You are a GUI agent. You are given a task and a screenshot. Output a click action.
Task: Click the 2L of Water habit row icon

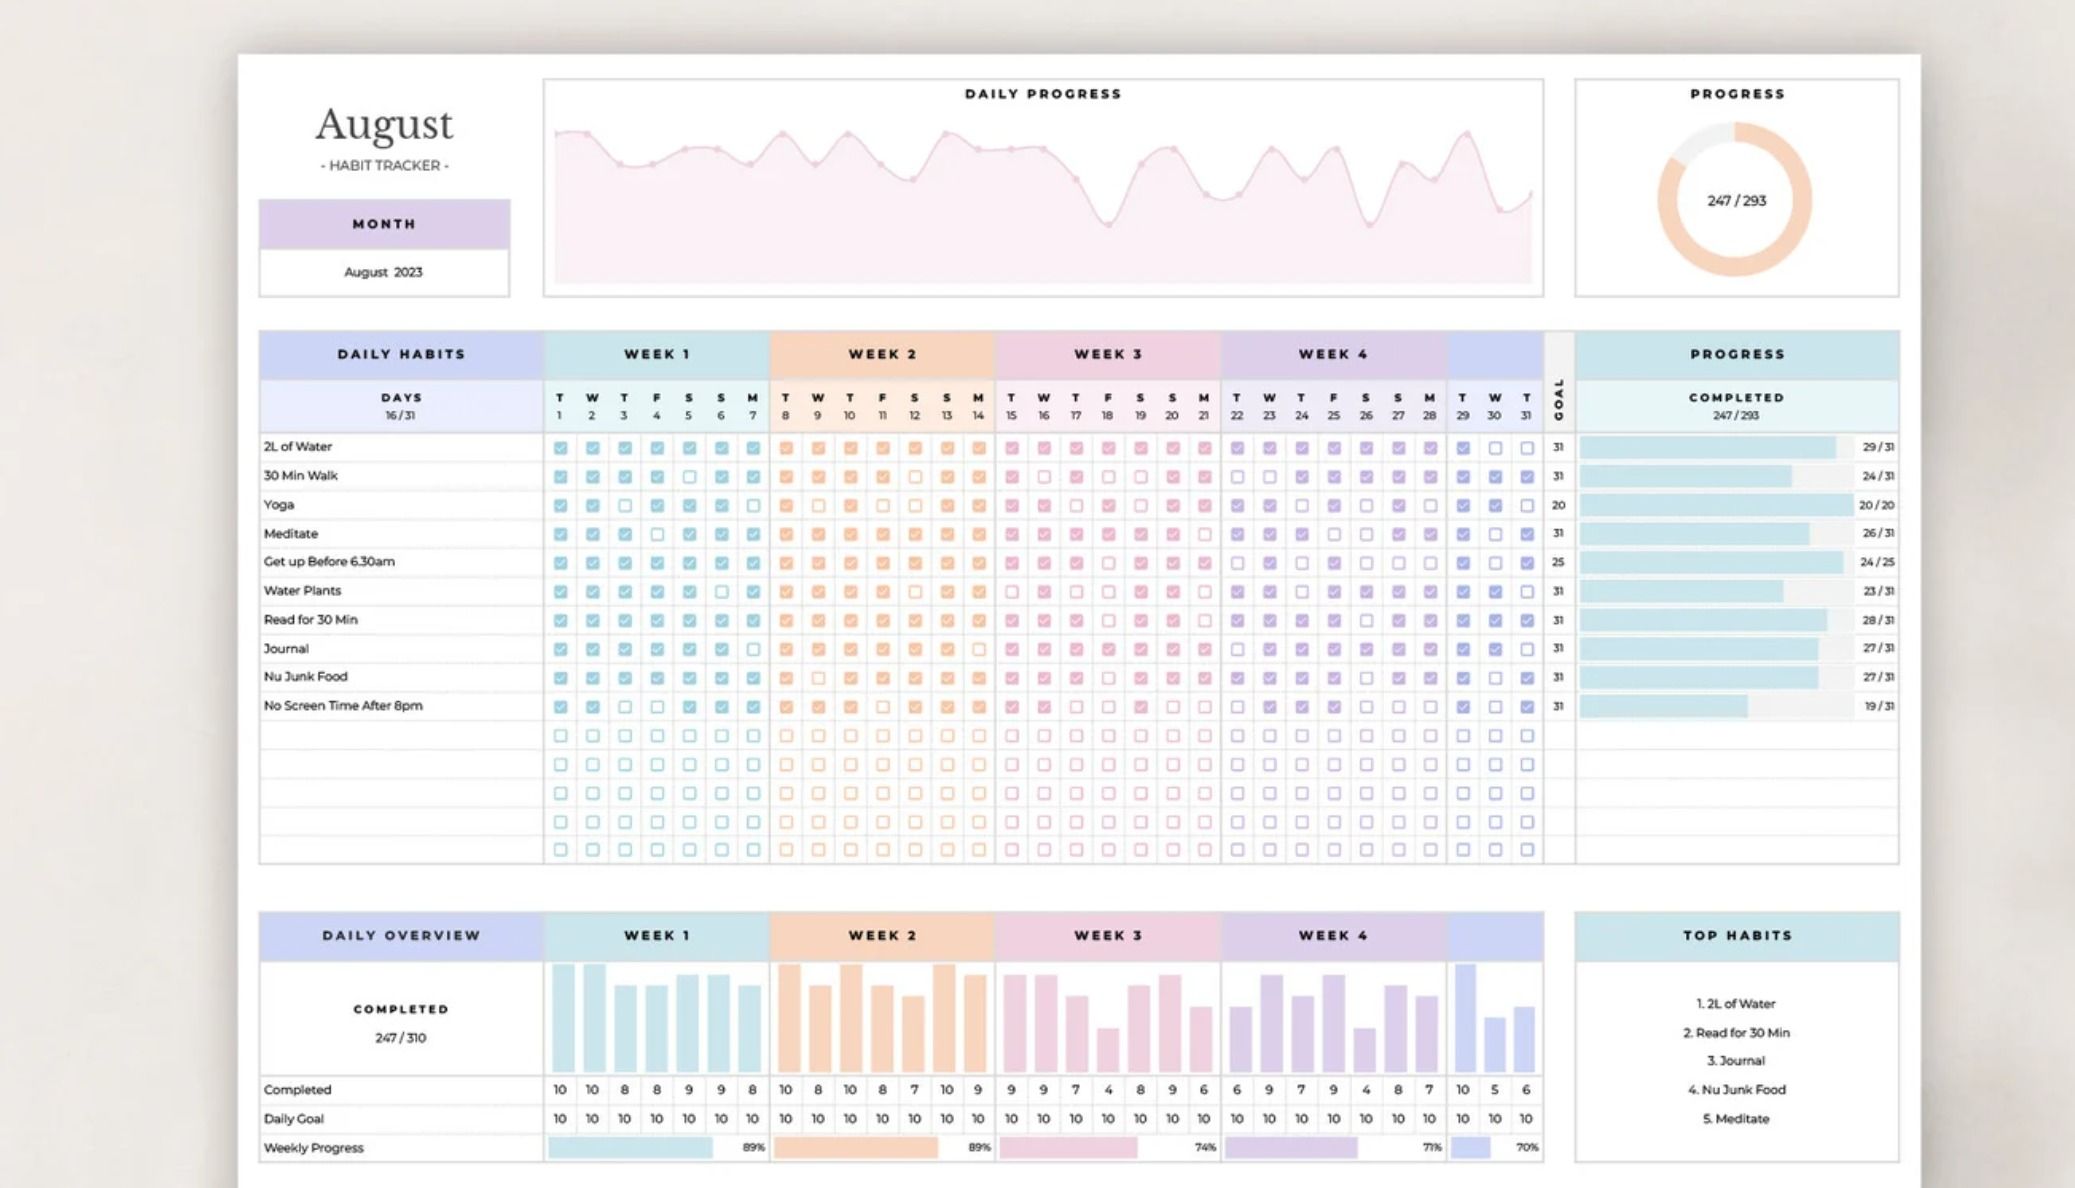coord(557,446)
